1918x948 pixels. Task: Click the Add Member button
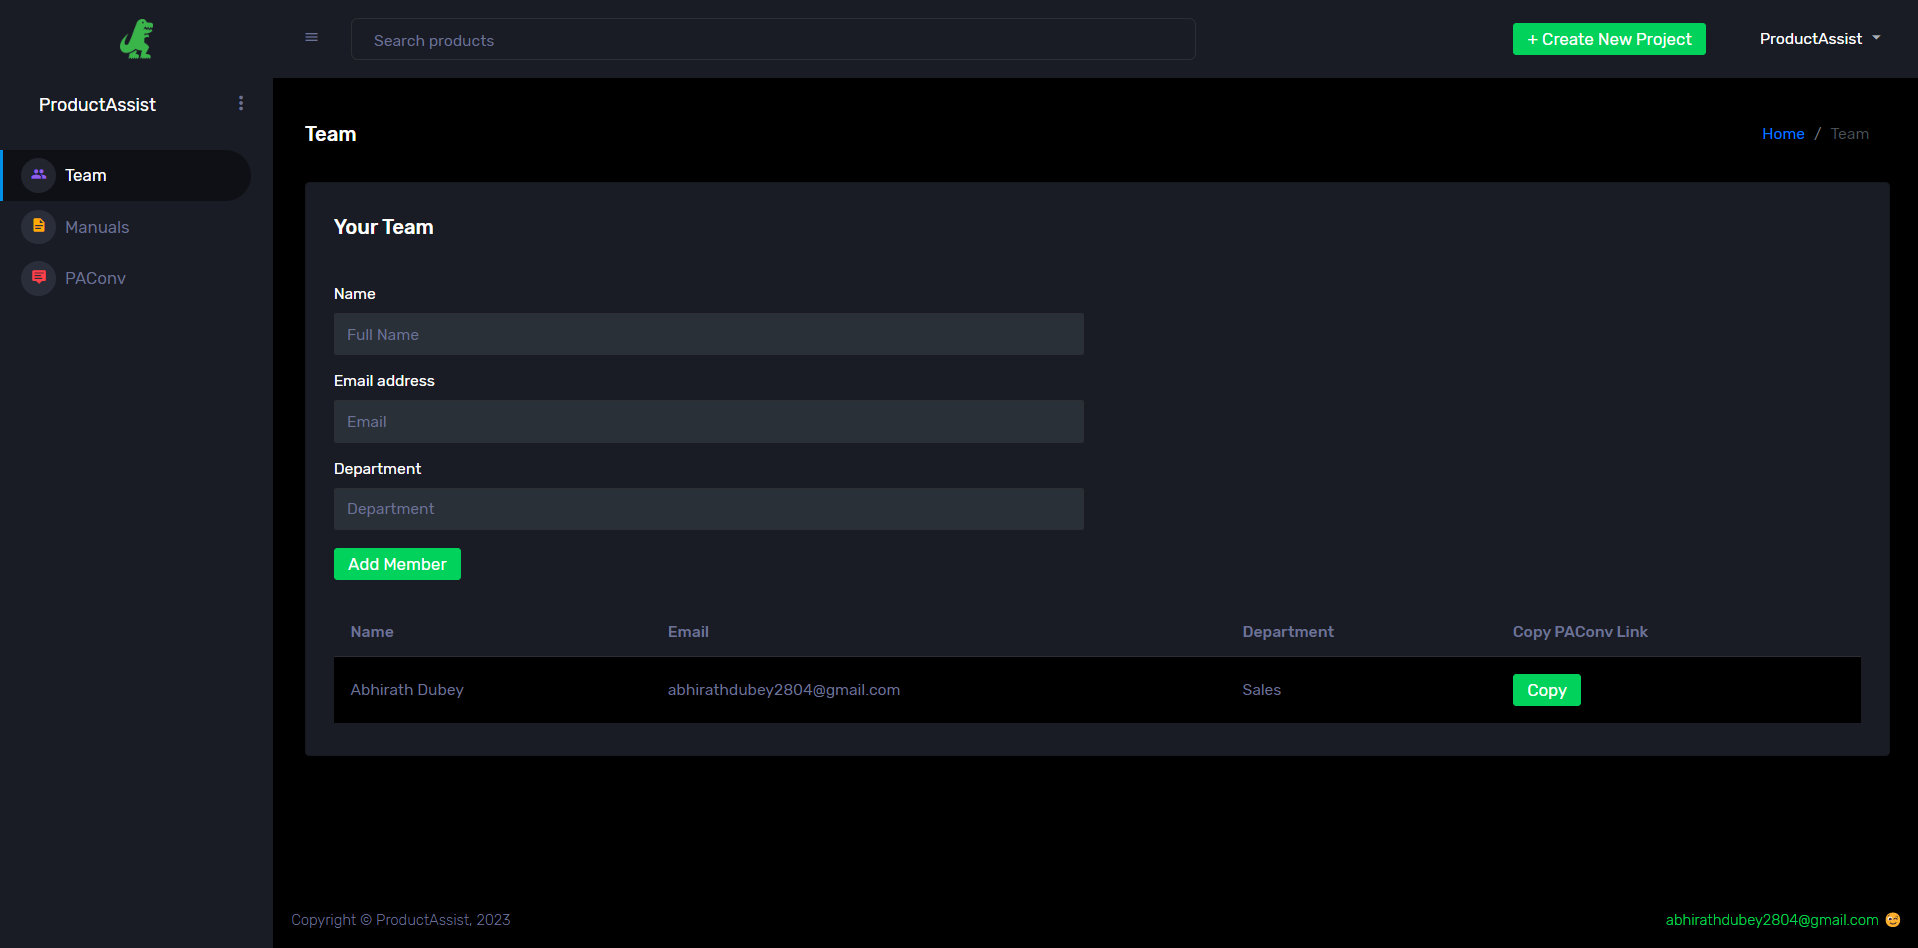pyautogui.click(x=397, y=564)
